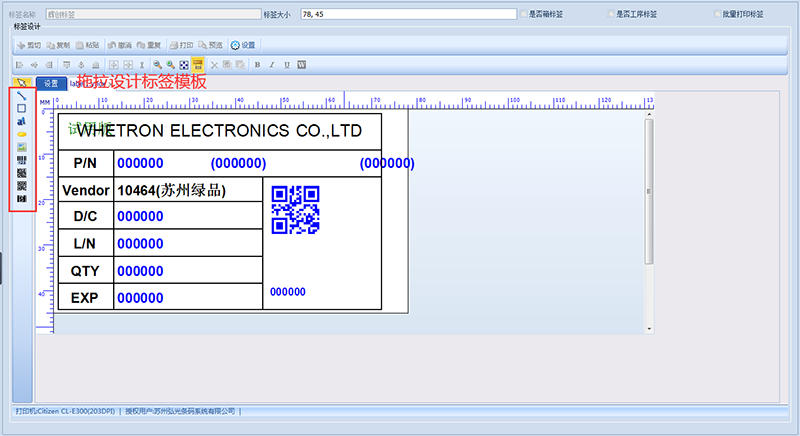Click the text cursor (I) toolbar icon
This screenshot has height=436, width=800.
click(x=142, y=65)
